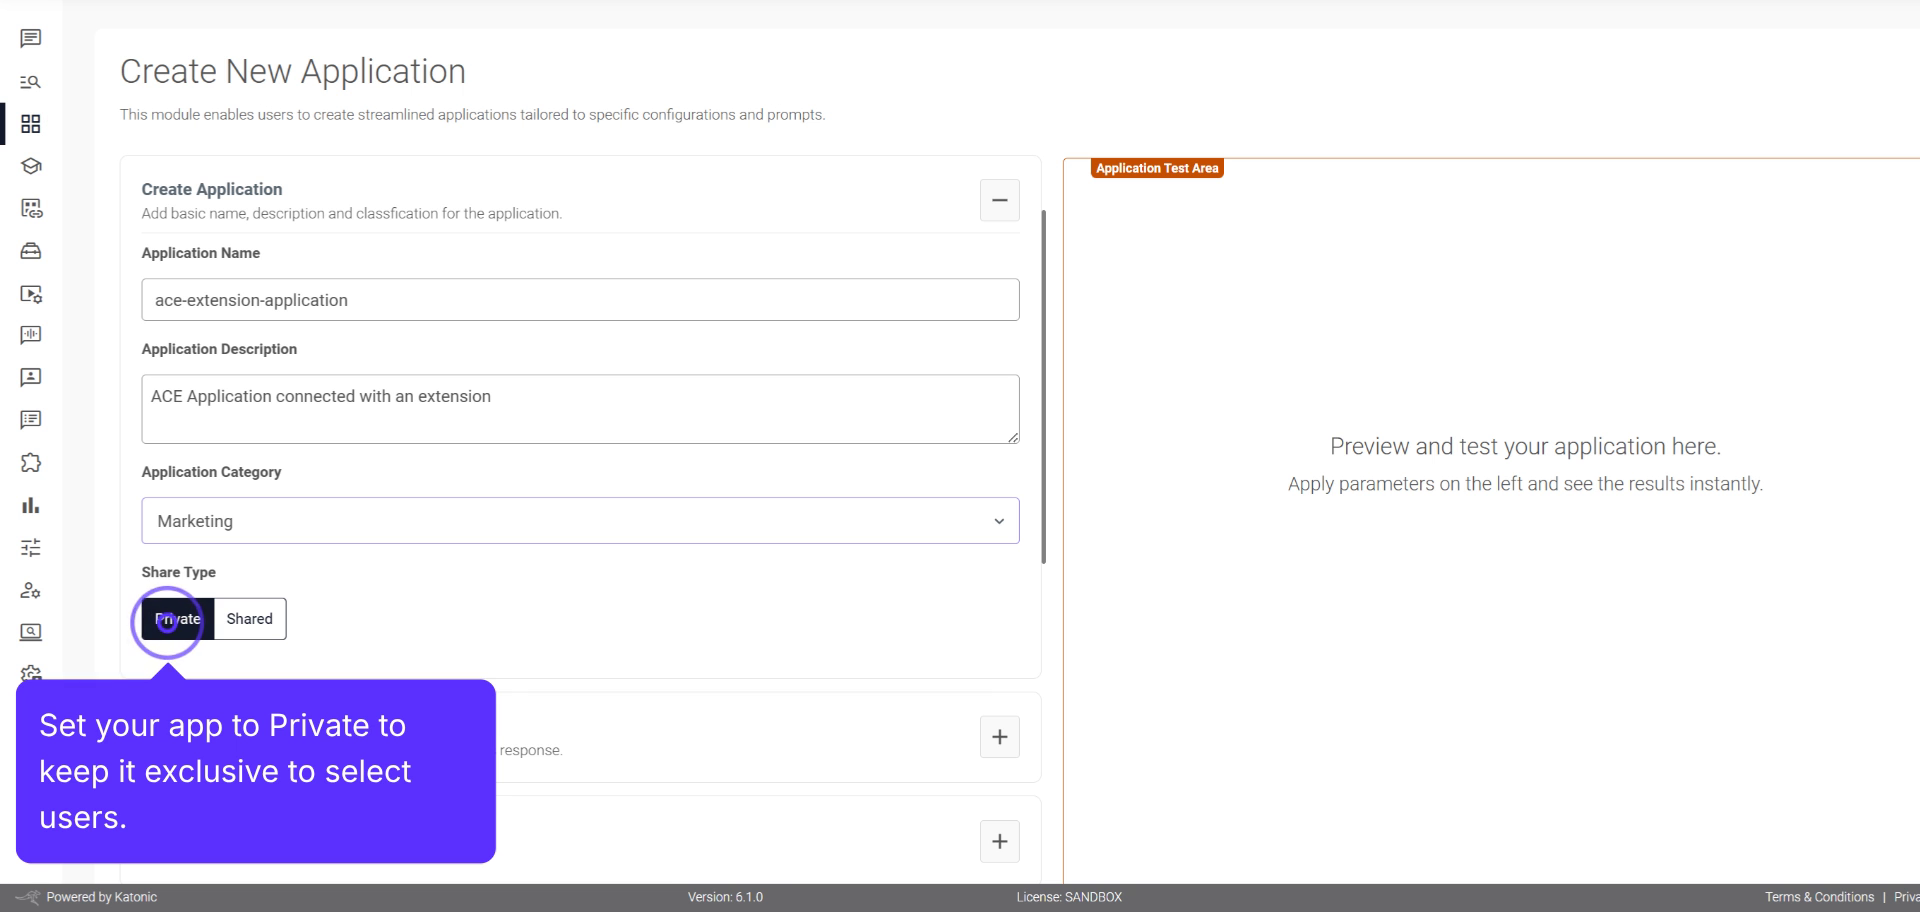Select the user management sidebar icon

[x=30, y=590]
